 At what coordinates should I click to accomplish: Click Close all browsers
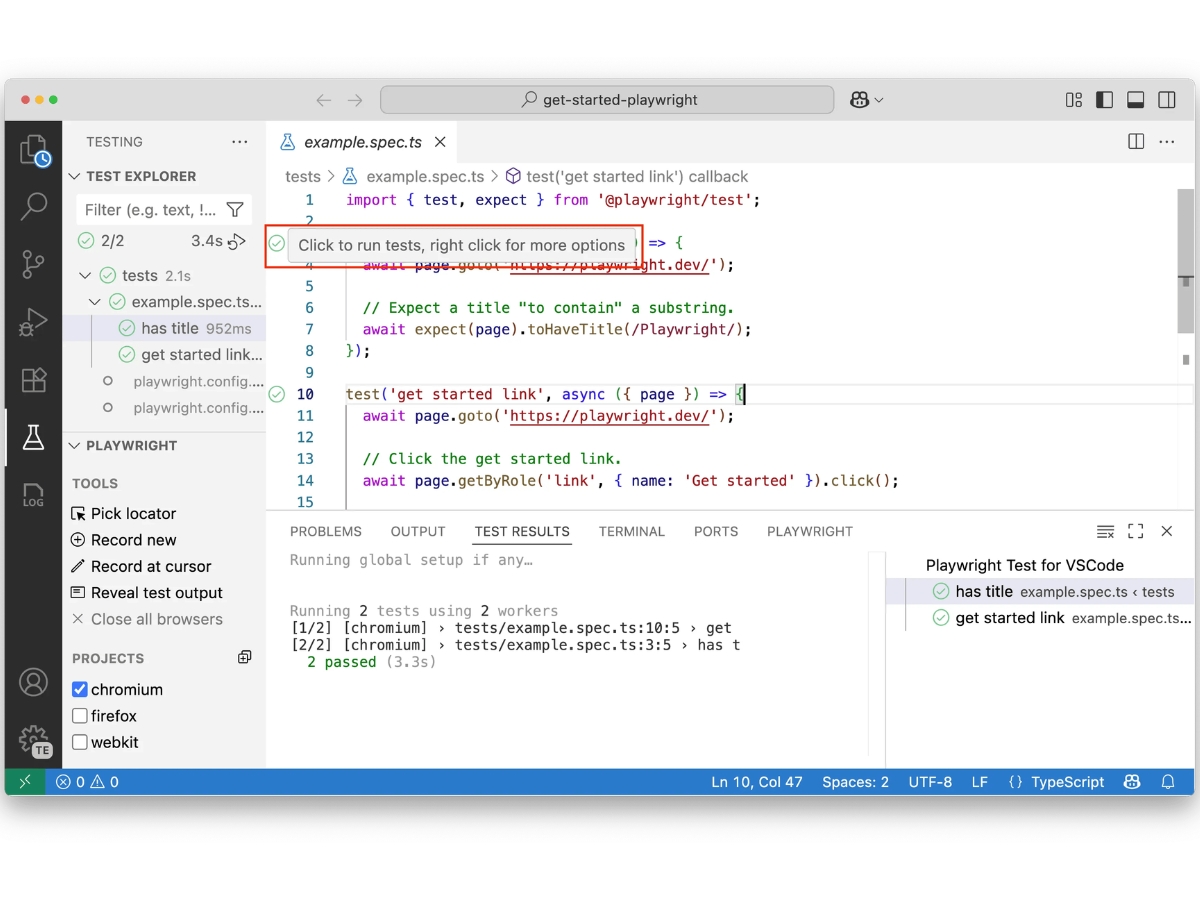(x=147, y=619)
